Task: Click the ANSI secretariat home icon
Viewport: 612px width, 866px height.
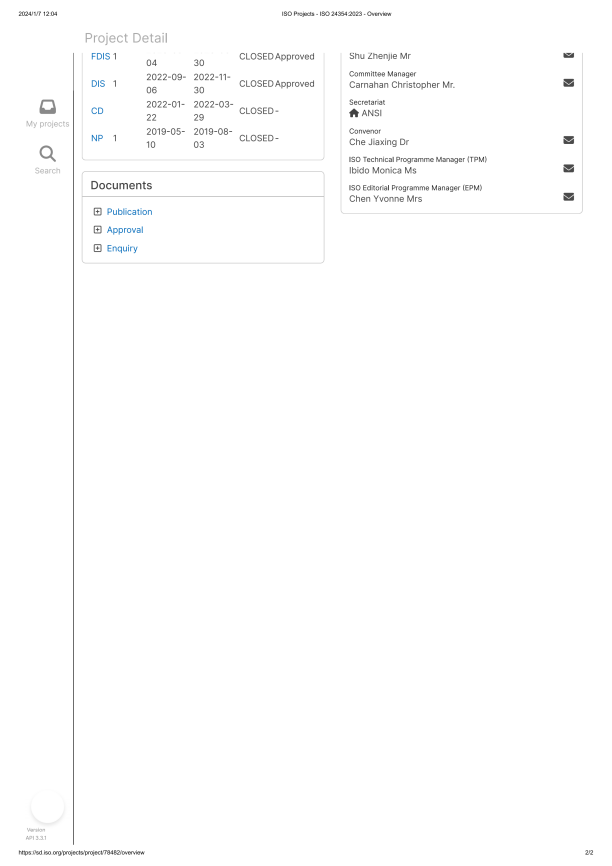Action: [354, 113]
